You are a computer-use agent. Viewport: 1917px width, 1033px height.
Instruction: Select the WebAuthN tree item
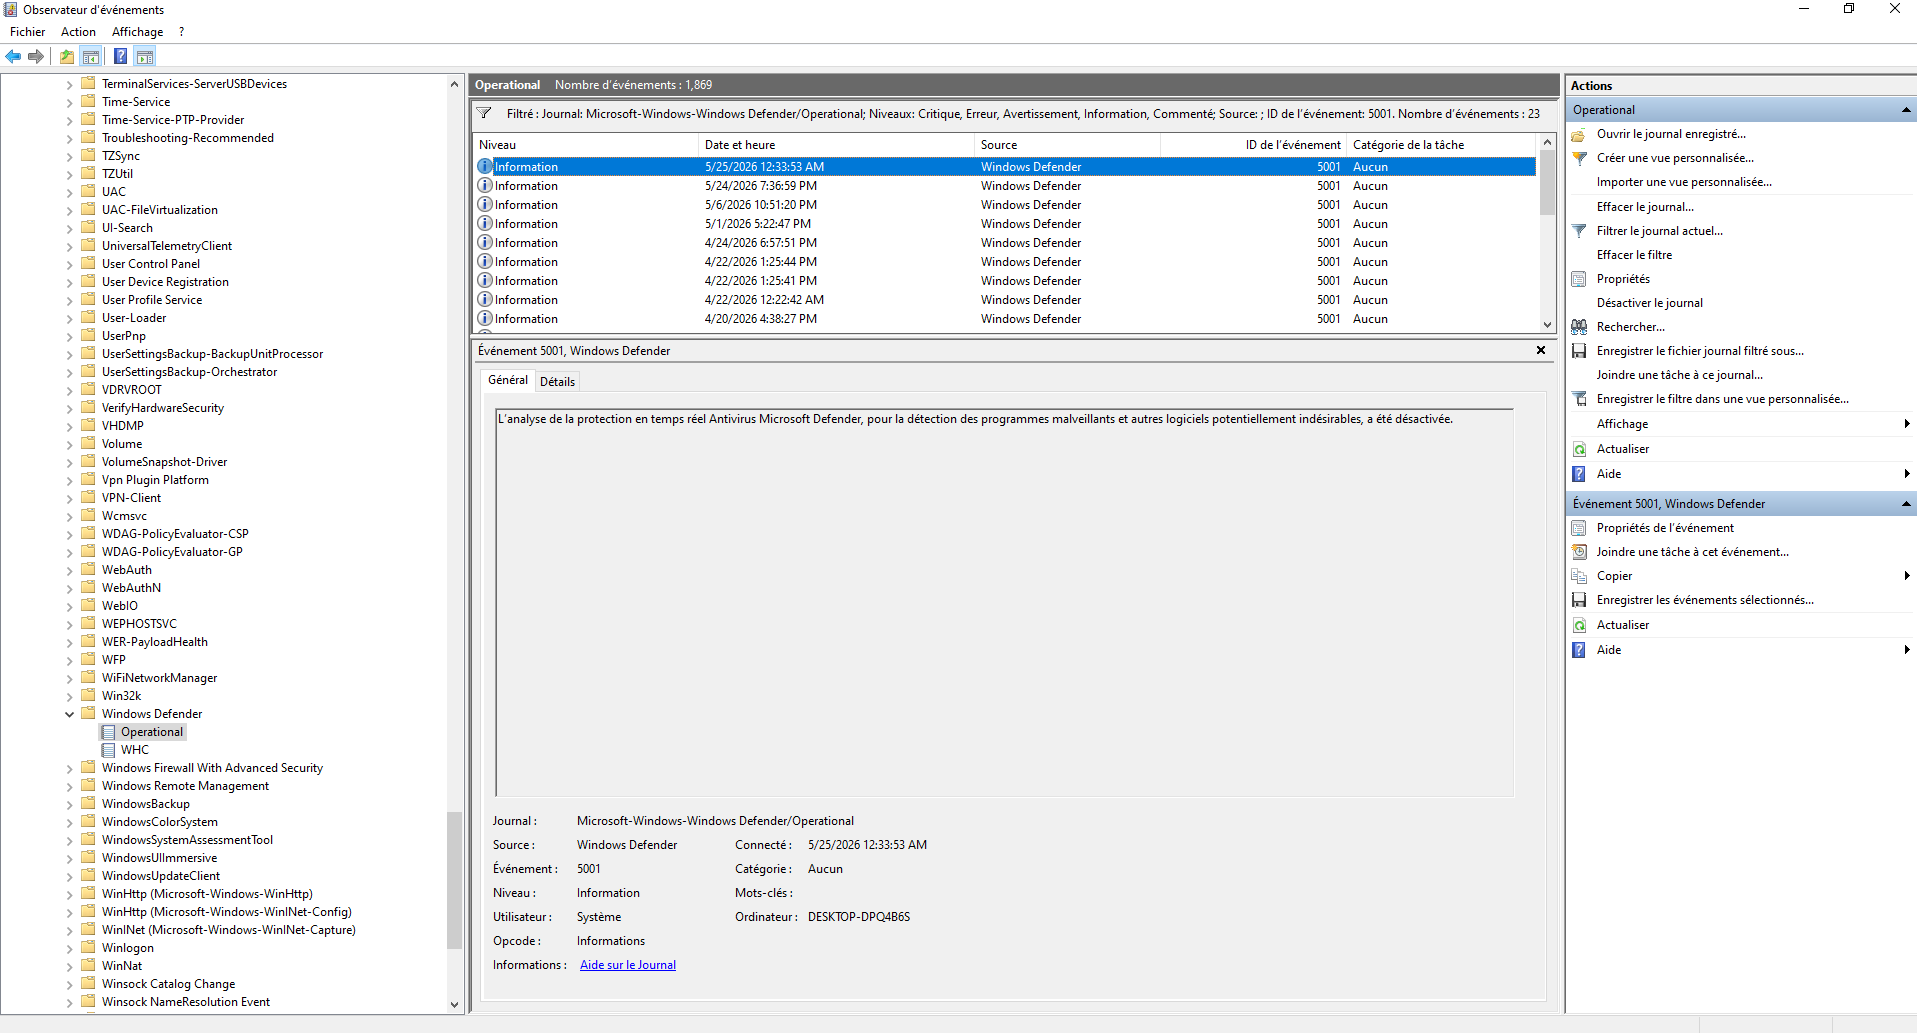pyautogui.click(x=131, y=588)
